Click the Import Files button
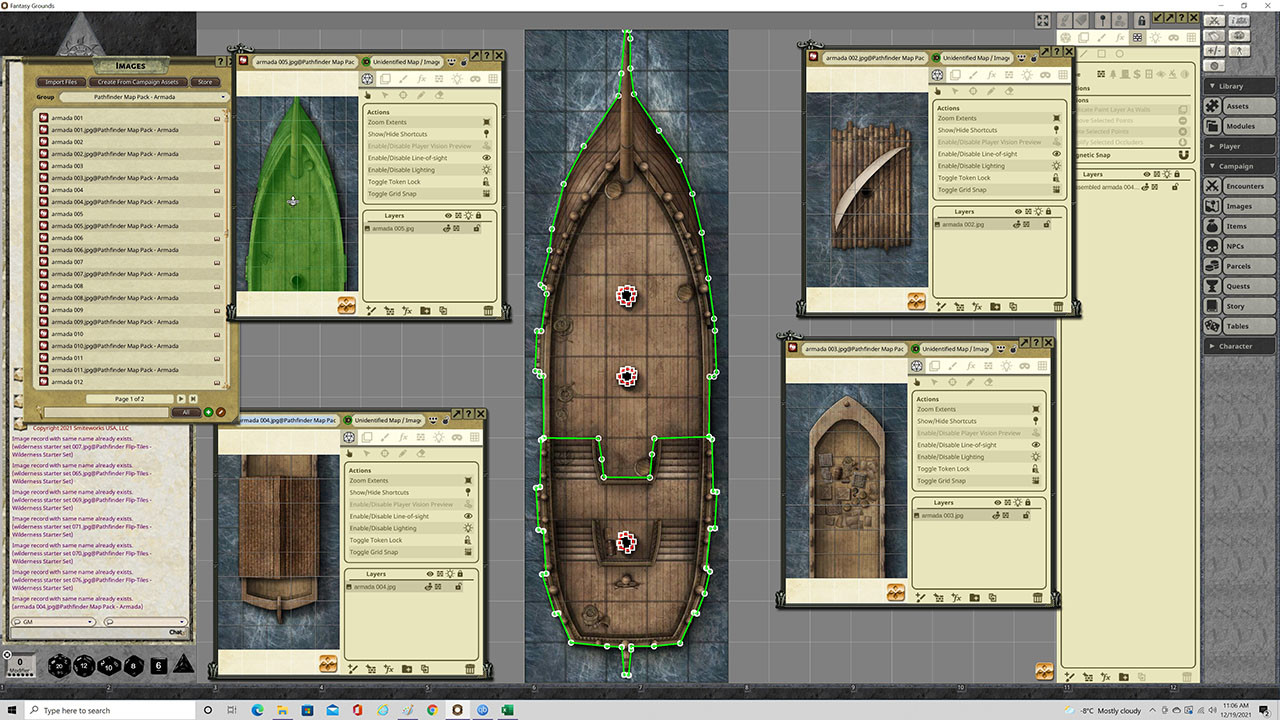This screenshot has height=720, width=1280. [x=62, y=82]
